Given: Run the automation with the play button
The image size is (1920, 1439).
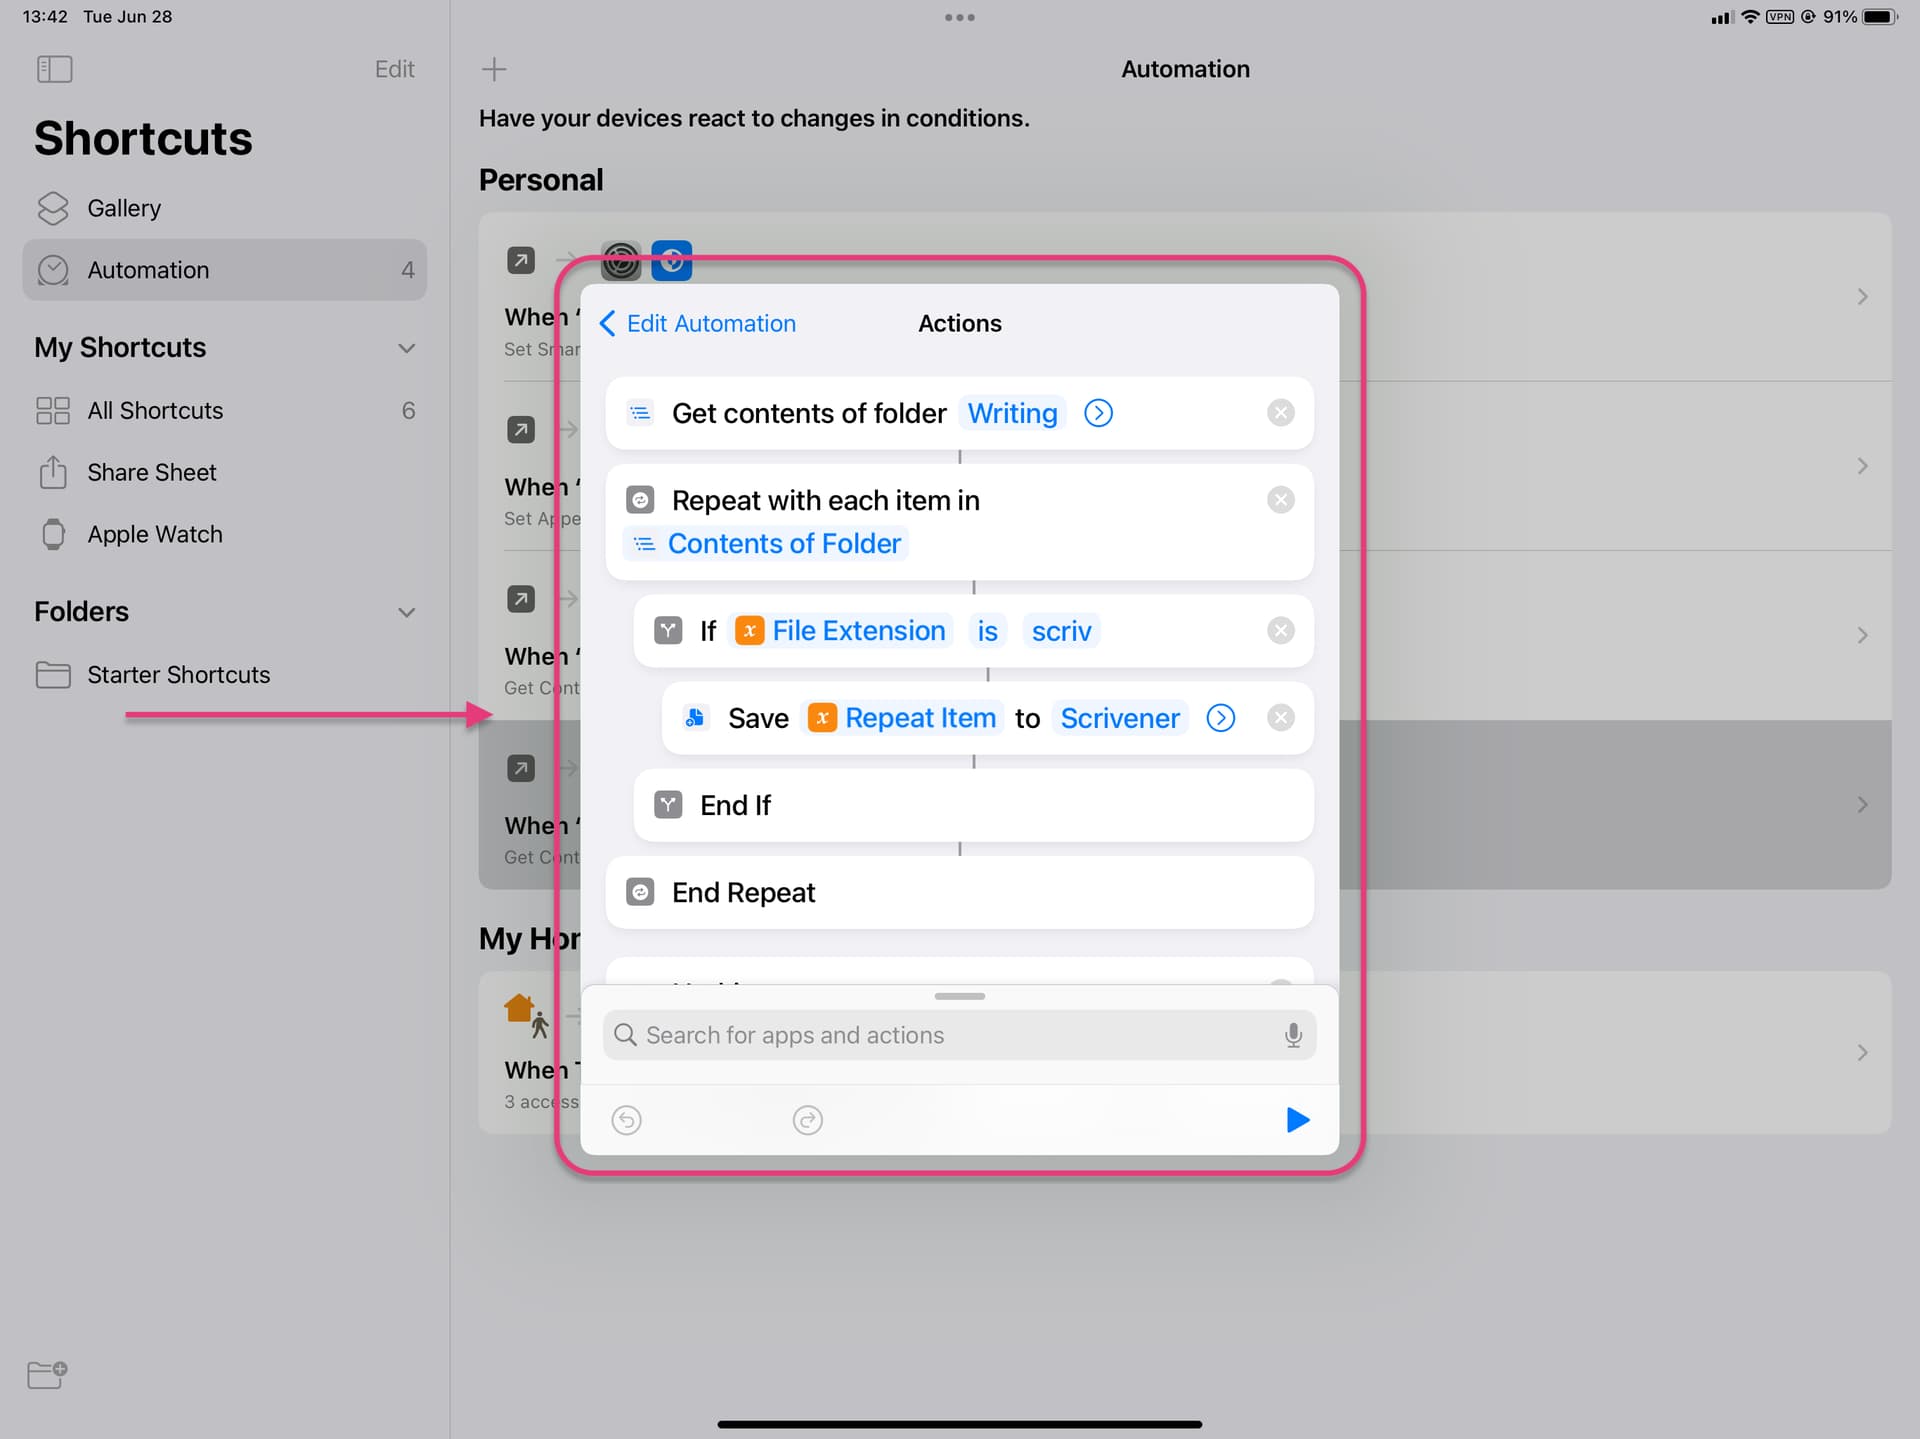Looking at the screenshot, I should (1297, 1120).
